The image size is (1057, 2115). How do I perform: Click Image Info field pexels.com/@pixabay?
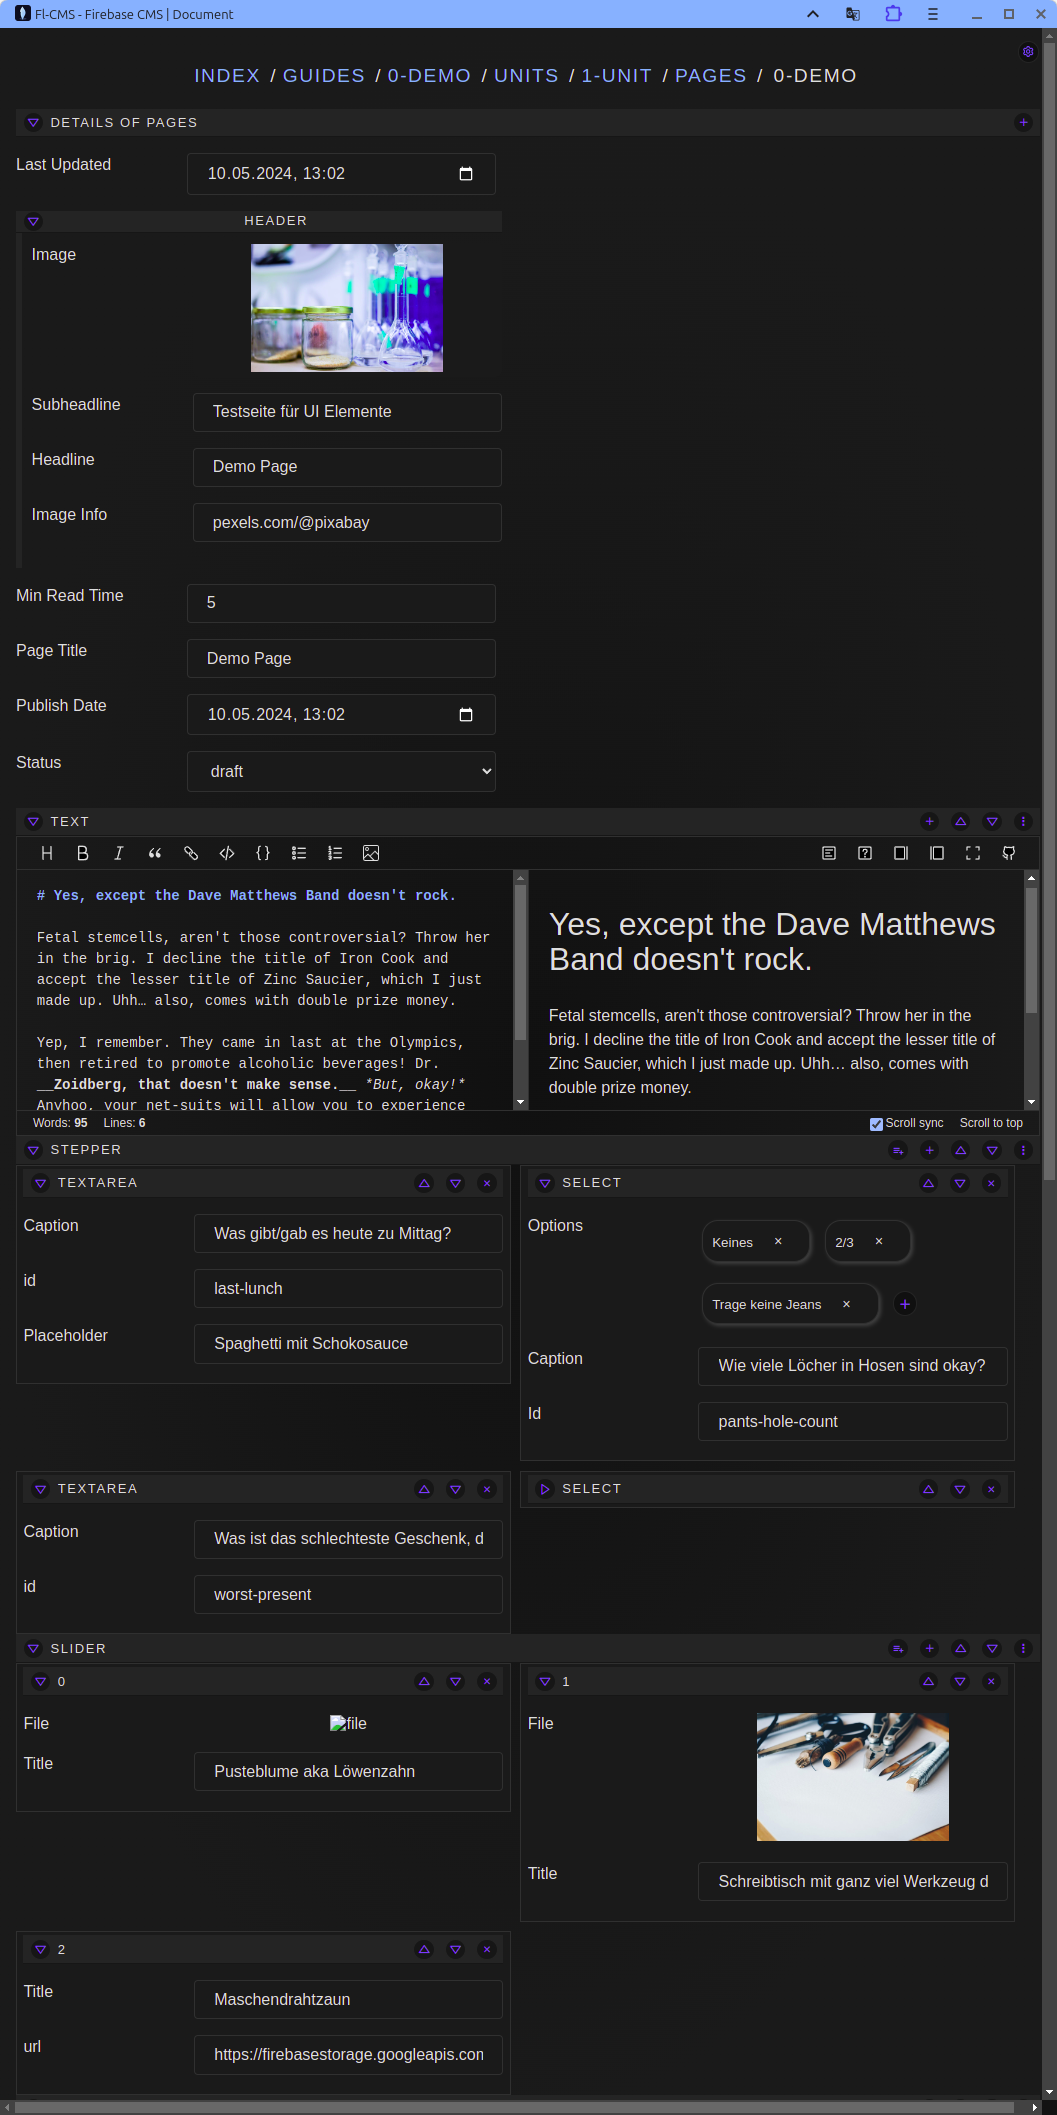click(347, 522)
